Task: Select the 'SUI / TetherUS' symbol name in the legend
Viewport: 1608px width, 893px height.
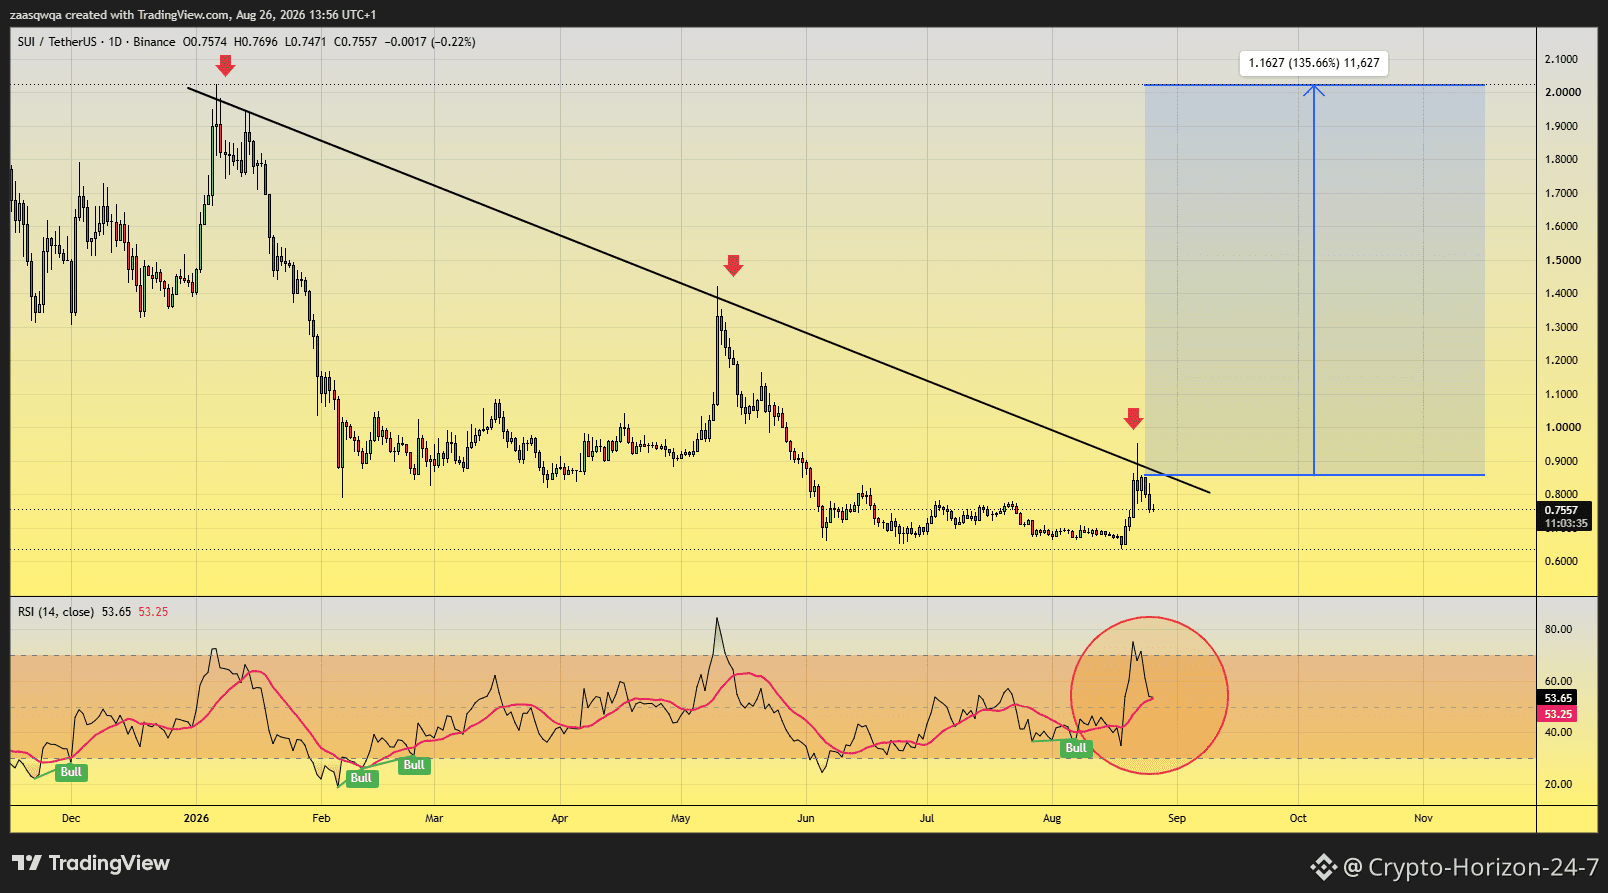Action: click(57, 42)
